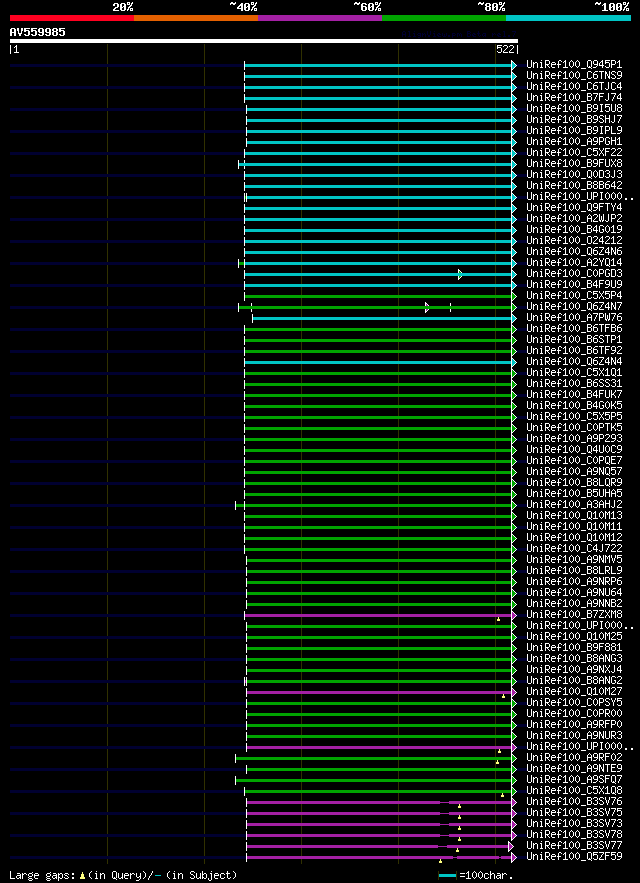Select the UniRef100_Q4U0C9 label
The image size is (640, 883).
pos(574,450)
